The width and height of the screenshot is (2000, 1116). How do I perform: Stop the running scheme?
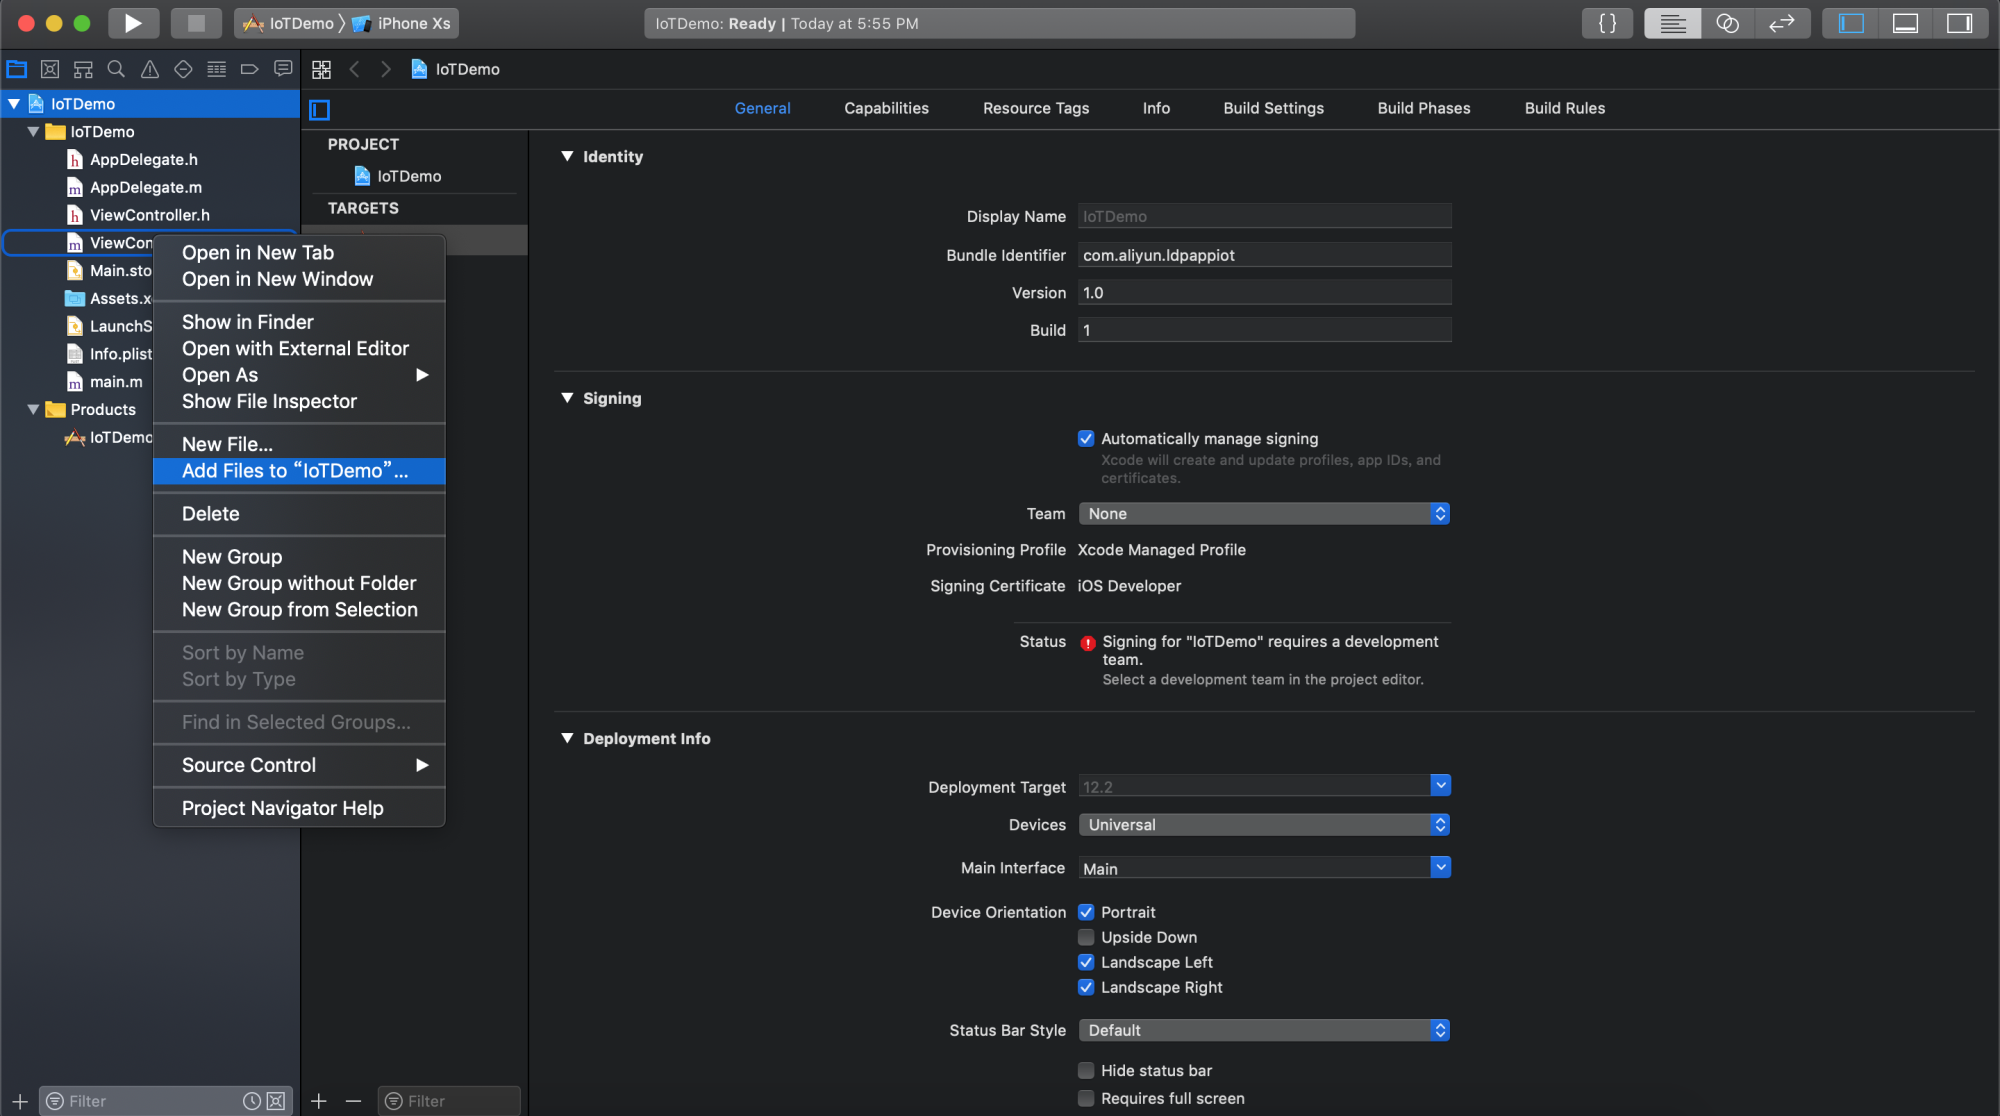click(196, 23)
